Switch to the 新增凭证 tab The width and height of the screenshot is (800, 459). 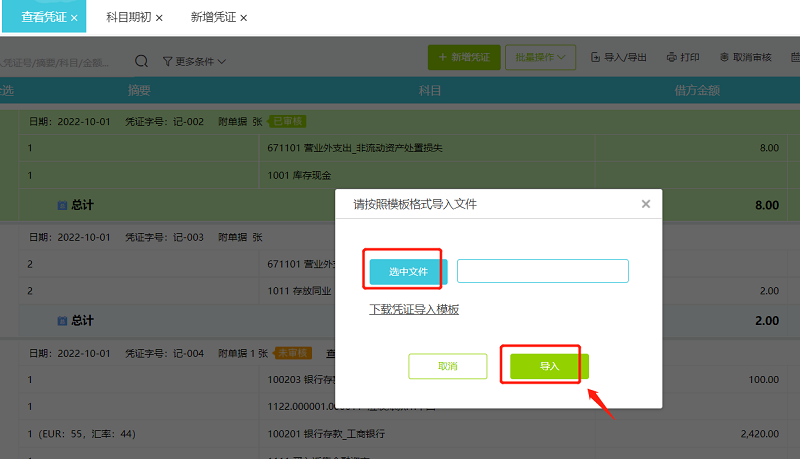(x=212, y=18)
